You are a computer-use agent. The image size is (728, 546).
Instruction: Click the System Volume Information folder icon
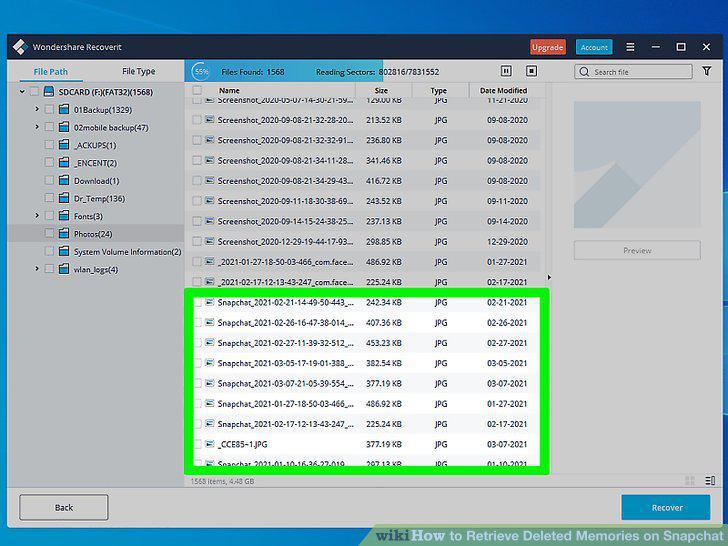(x=64, y=251)
